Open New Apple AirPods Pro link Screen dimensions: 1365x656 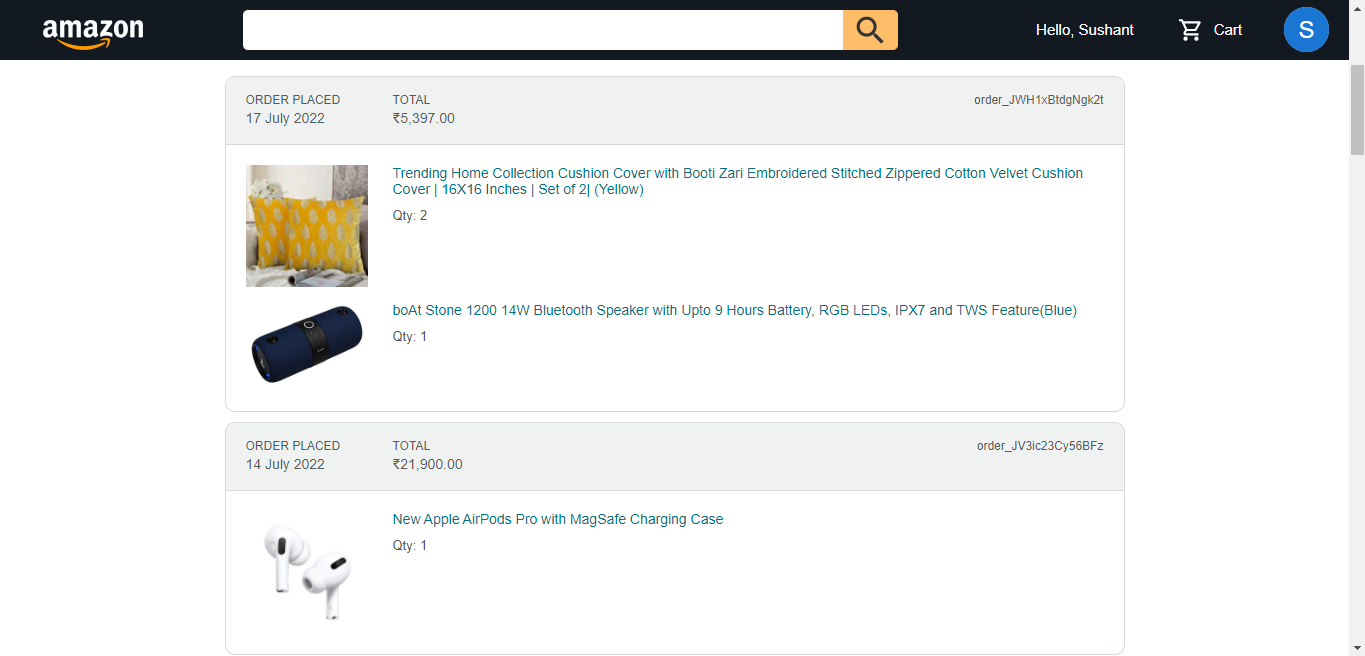[x=558, y=519]
